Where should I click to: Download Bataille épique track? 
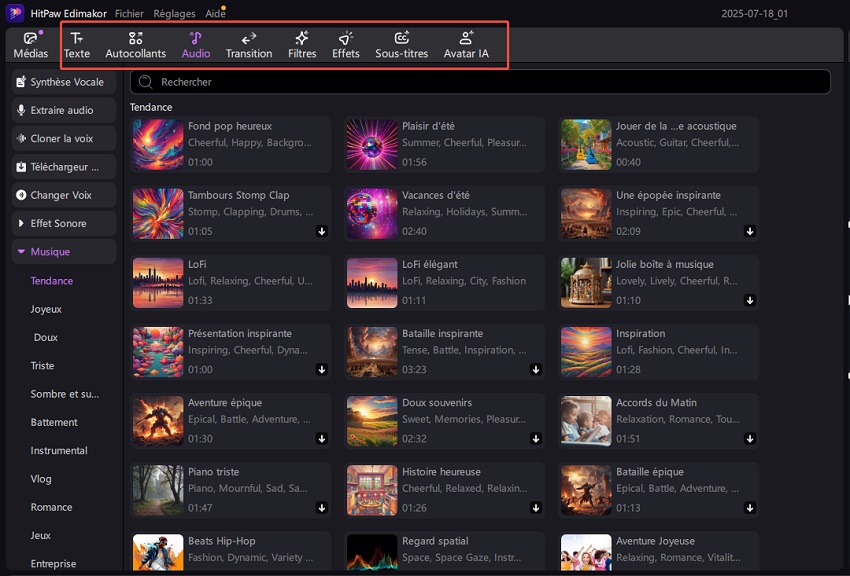click(x=750, y=508)
